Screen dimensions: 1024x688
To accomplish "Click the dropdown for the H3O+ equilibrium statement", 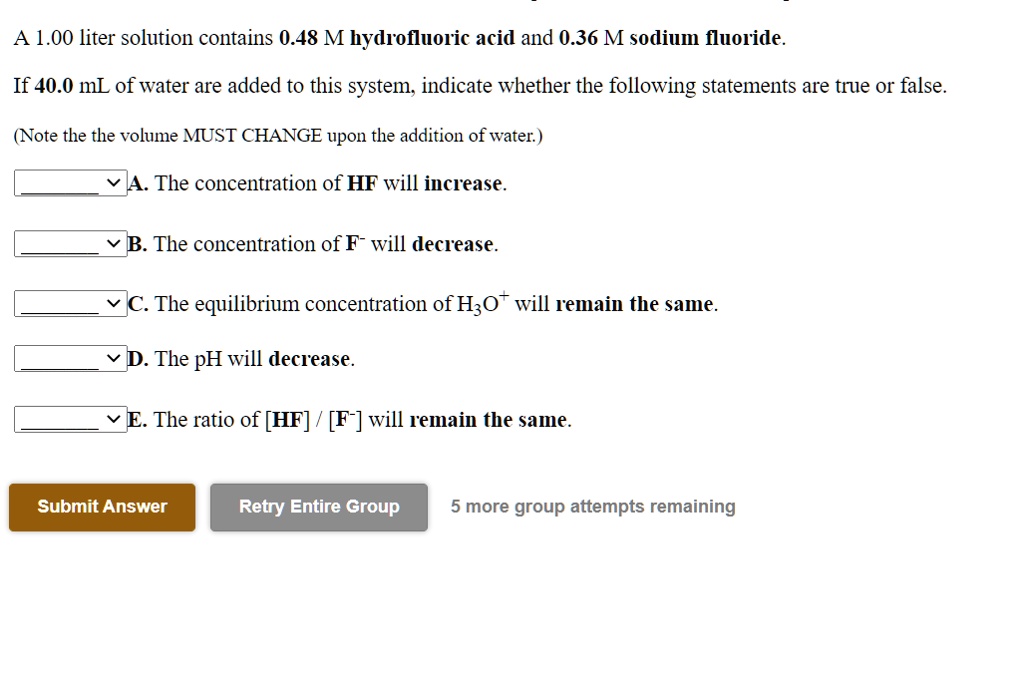I will (x=68, y=302).
